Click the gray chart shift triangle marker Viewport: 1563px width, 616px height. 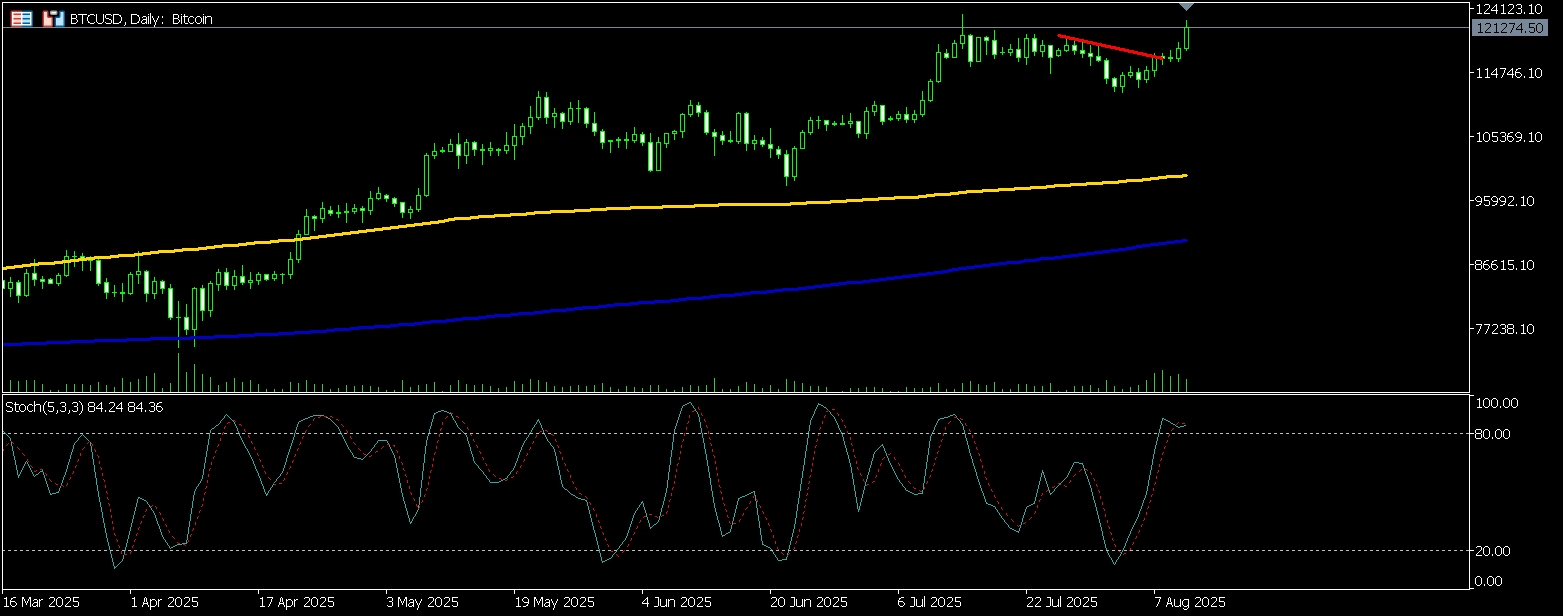pyautogui.click(x=1187, y=7)
